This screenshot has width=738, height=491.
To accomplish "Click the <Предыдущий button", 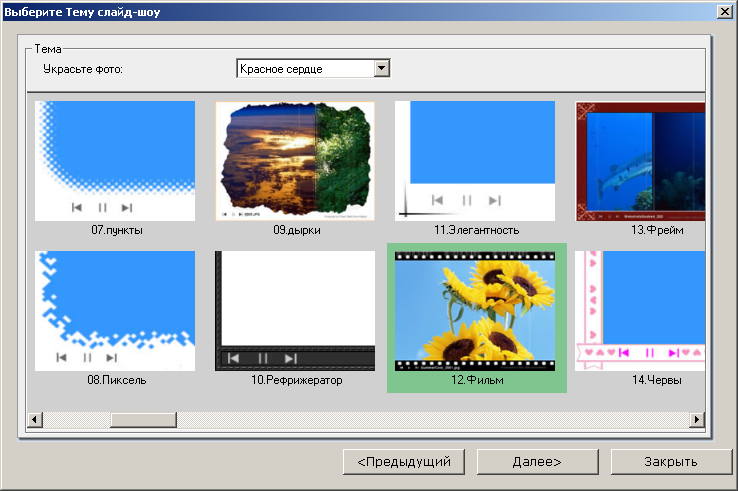I will (x=404, y=462).
